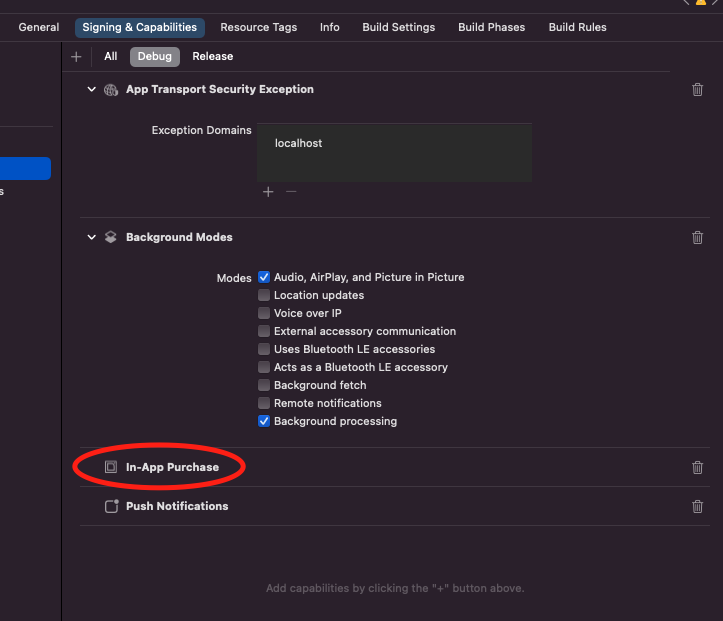Select the Release configuration filter
The image size is (723, 621).
[x=213, y=56]
